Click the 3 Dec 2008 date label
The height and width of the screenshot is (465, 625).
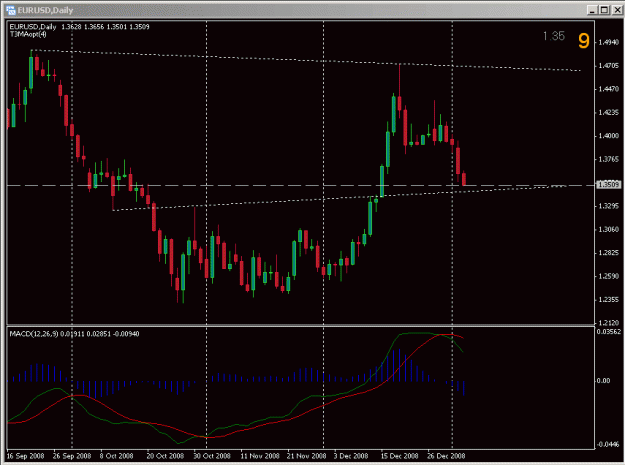[x=351, y=456]
